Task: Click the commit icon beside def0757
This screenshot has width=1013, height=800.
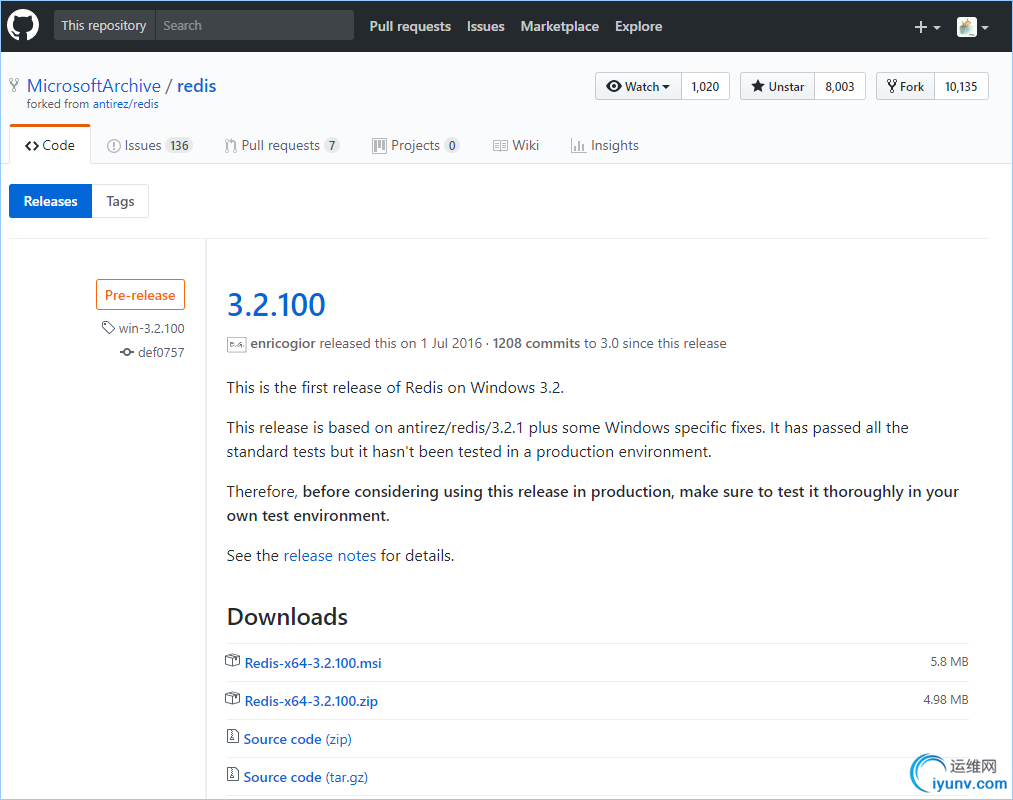Action: click(x=127, y=352)
